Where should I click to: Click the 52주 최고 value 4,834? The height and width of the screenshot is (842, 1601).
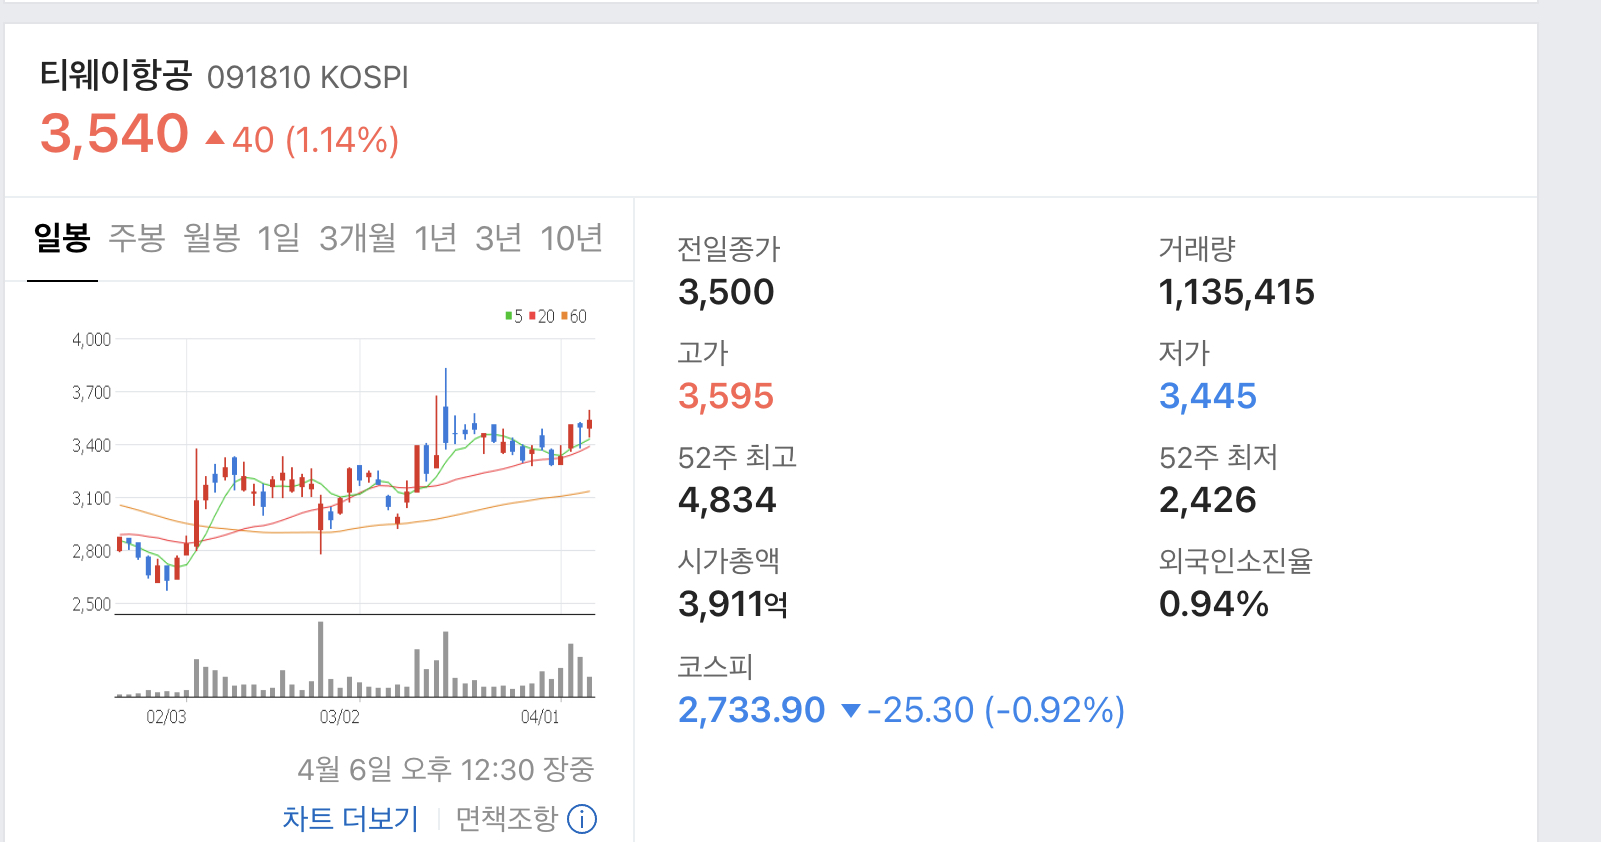[727, 500]
